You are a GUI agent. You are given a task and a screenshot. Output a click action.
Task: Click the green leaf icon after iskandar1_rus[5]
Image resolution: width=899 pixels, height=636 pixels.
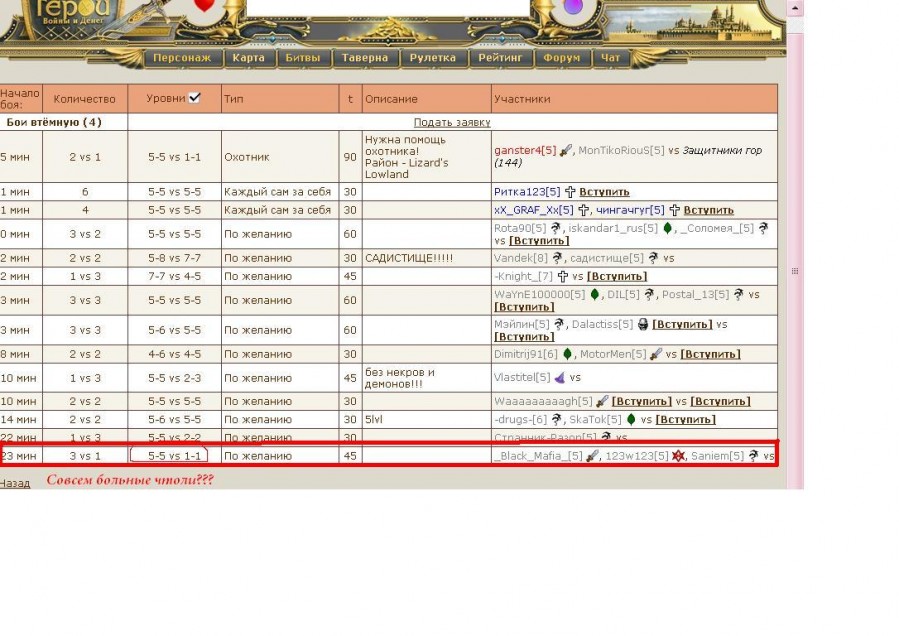[x=668, y=228]
